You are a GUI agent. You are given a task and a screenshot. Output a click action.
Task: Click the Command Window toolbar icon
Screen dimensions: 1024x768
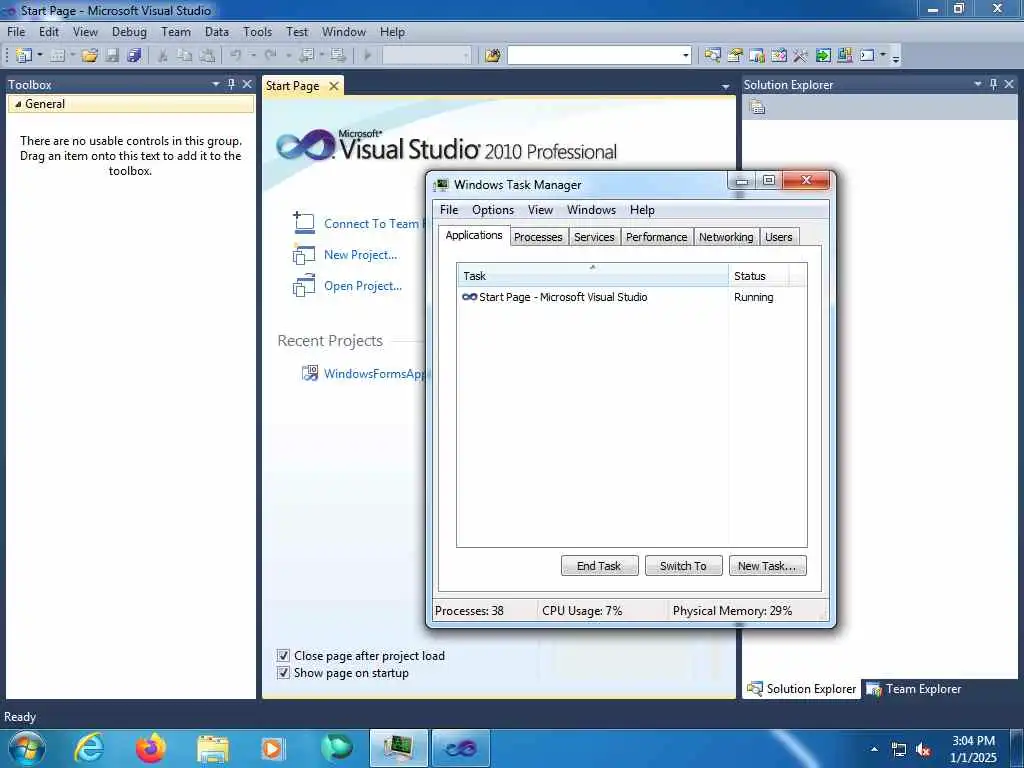867,56
